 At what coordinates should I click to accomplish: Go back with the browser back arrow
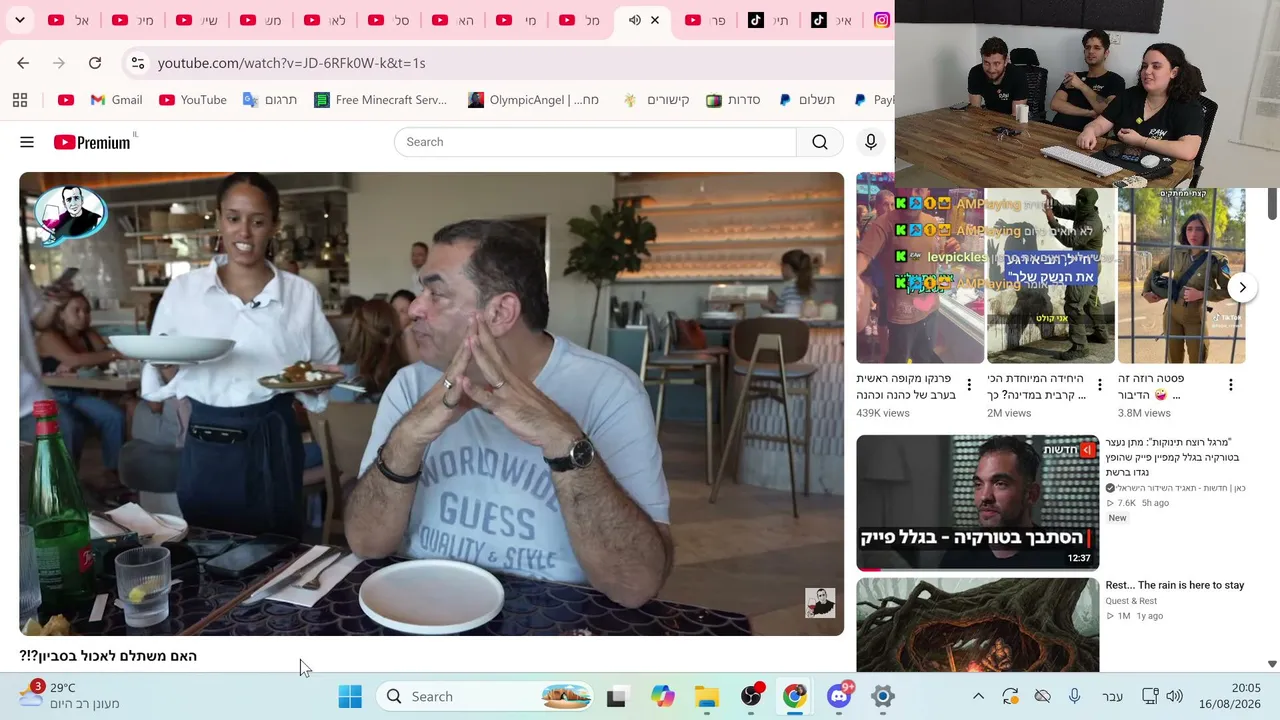pyautogui.click(x=23, y=63)
